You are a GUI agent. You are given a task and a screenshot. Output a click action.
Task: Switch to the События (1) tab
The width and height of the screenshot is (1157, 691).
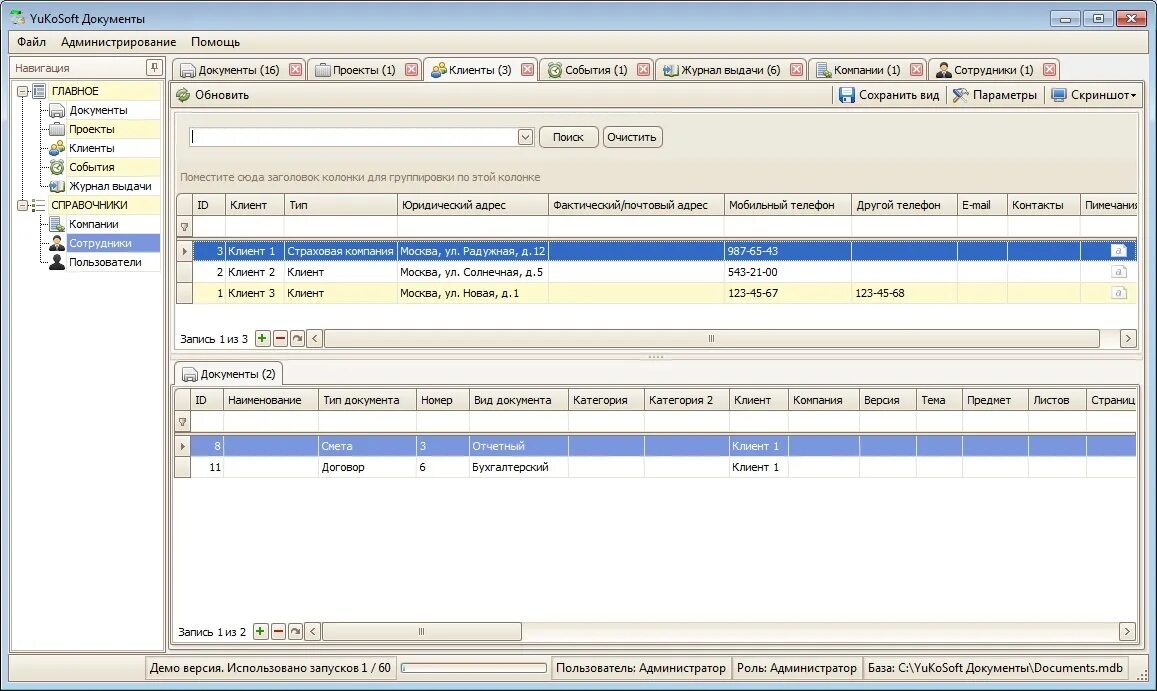pos(595,70)
